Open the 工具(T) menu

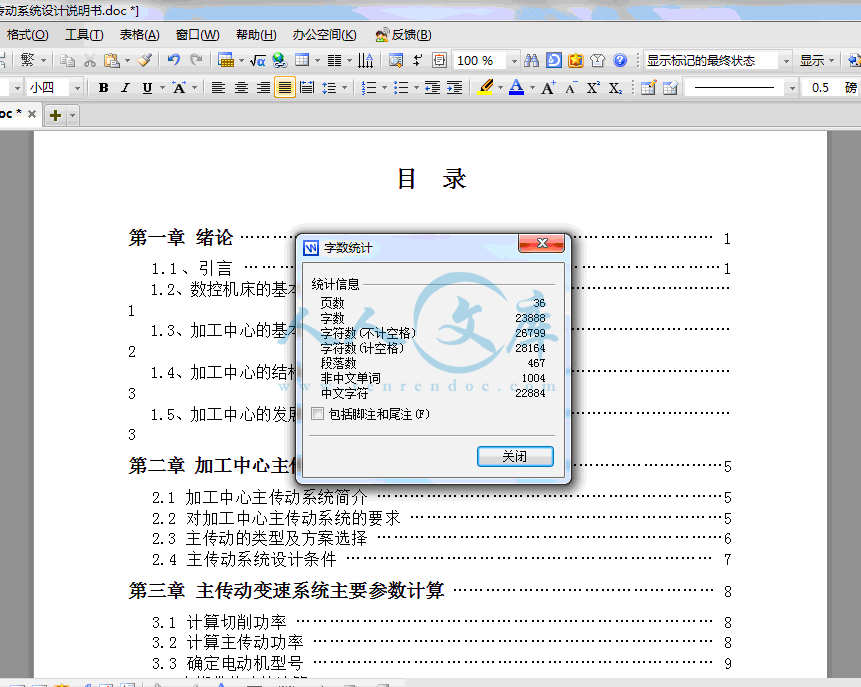coord(84,35)
